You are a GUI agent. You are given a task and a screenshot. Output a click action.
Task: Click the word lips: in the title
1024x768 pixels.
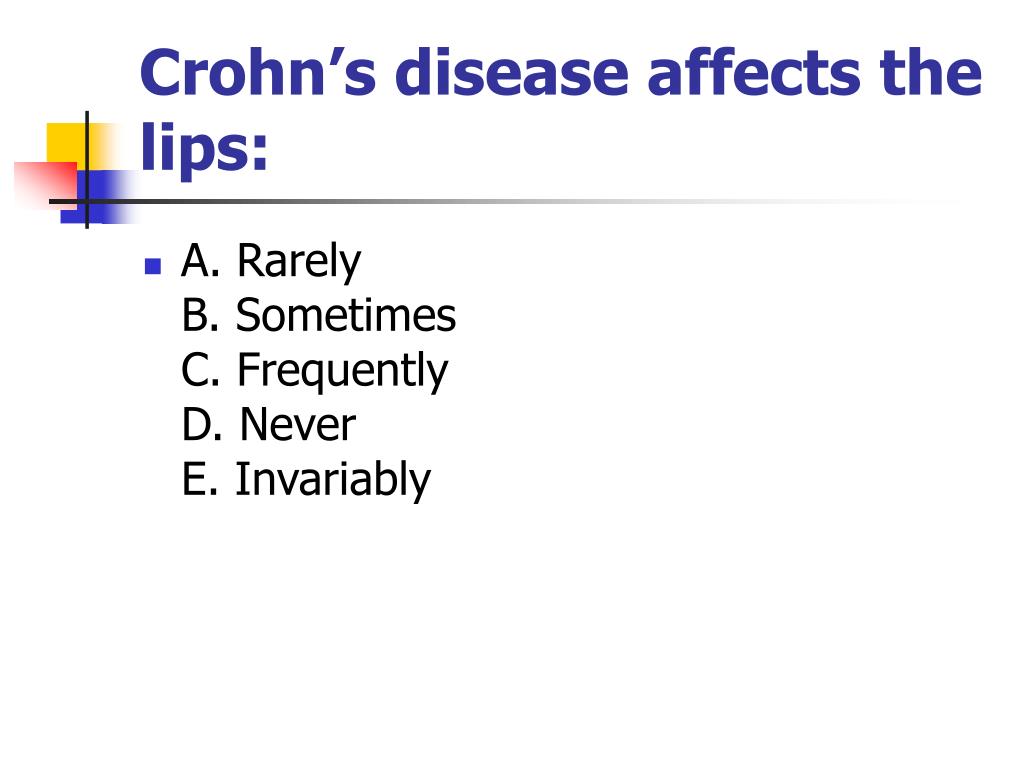pyautogui.click(x=204, y=147)
